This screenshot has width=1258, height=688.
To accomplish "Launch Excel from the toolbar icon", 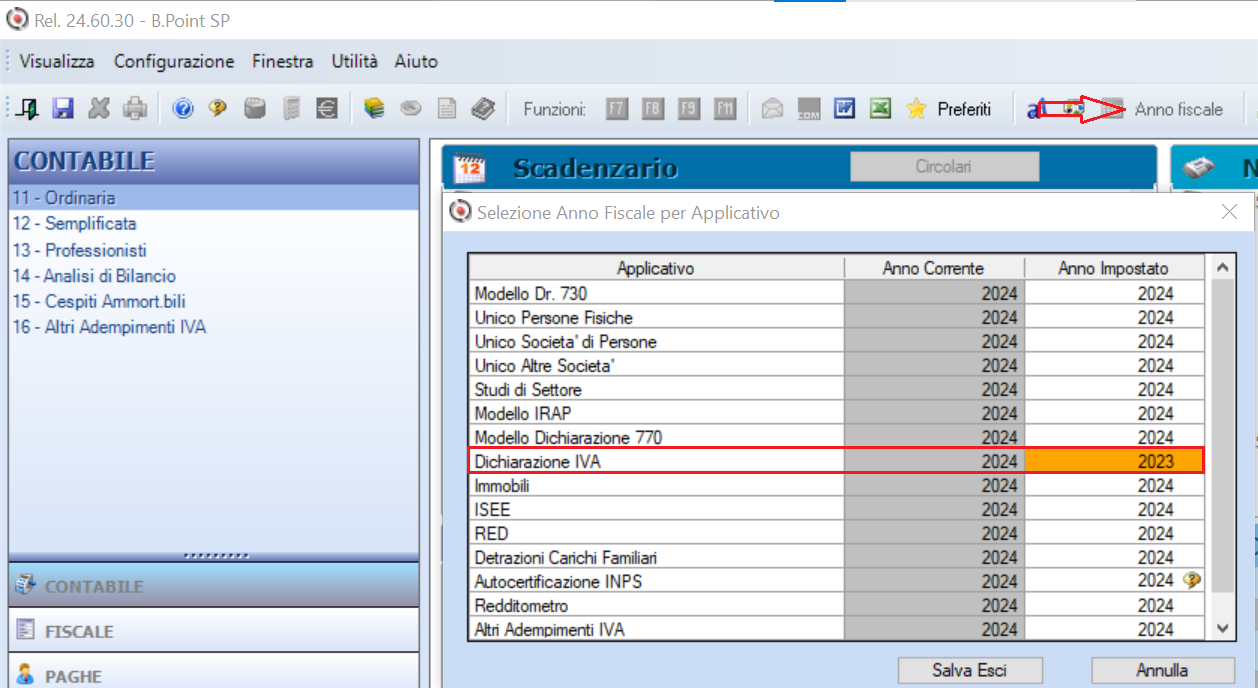I will pyautogui.click(x=880, y=108).
